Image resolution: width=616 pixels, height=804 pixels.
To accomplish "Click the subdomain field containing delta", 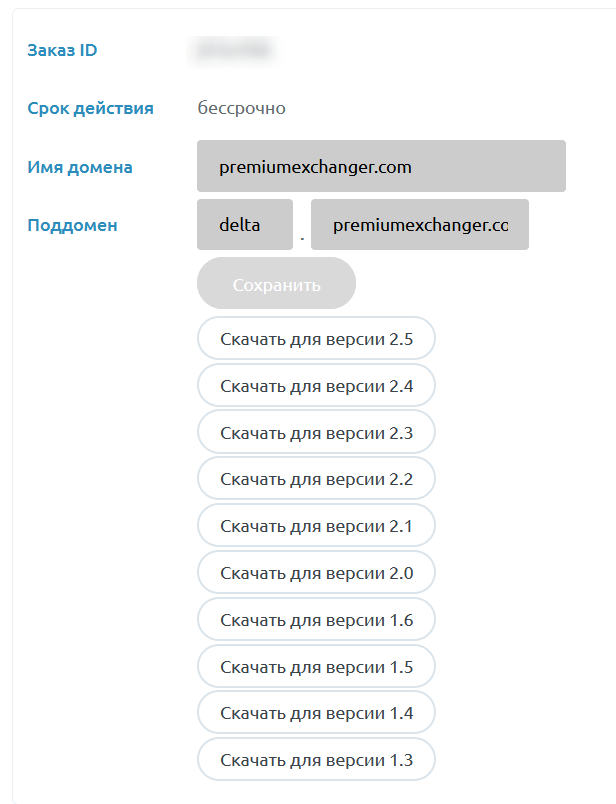I will click(x=245, y=225).
